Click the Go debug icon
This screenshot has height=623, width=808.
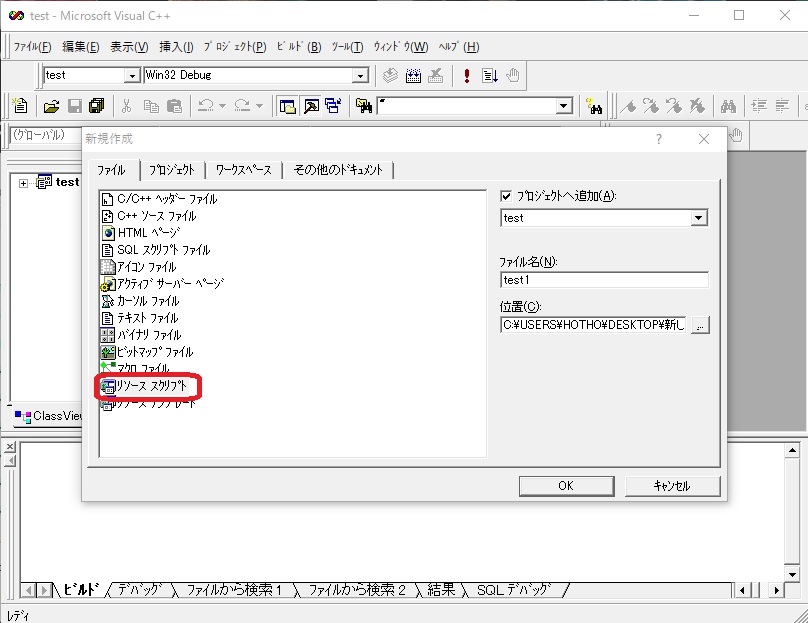pos(490,76)
